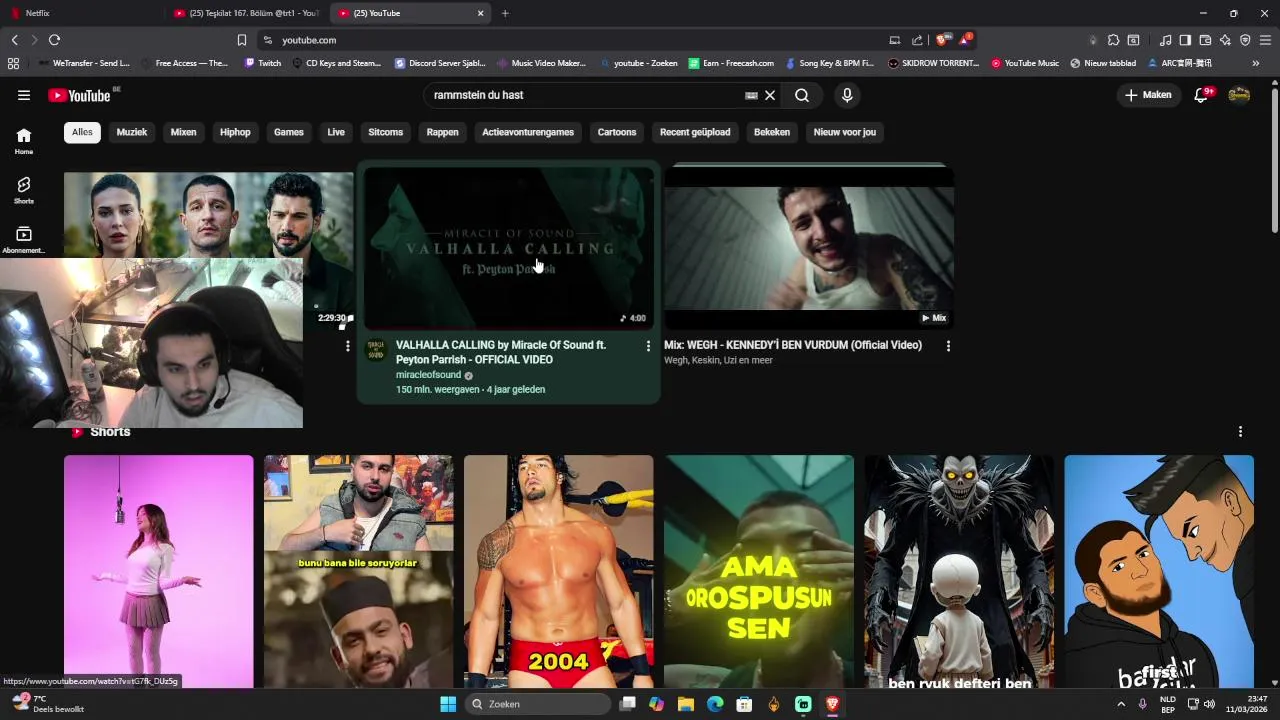
Task: Open the browser extensions puzzle icon
Action: (x=1113, y=40)
